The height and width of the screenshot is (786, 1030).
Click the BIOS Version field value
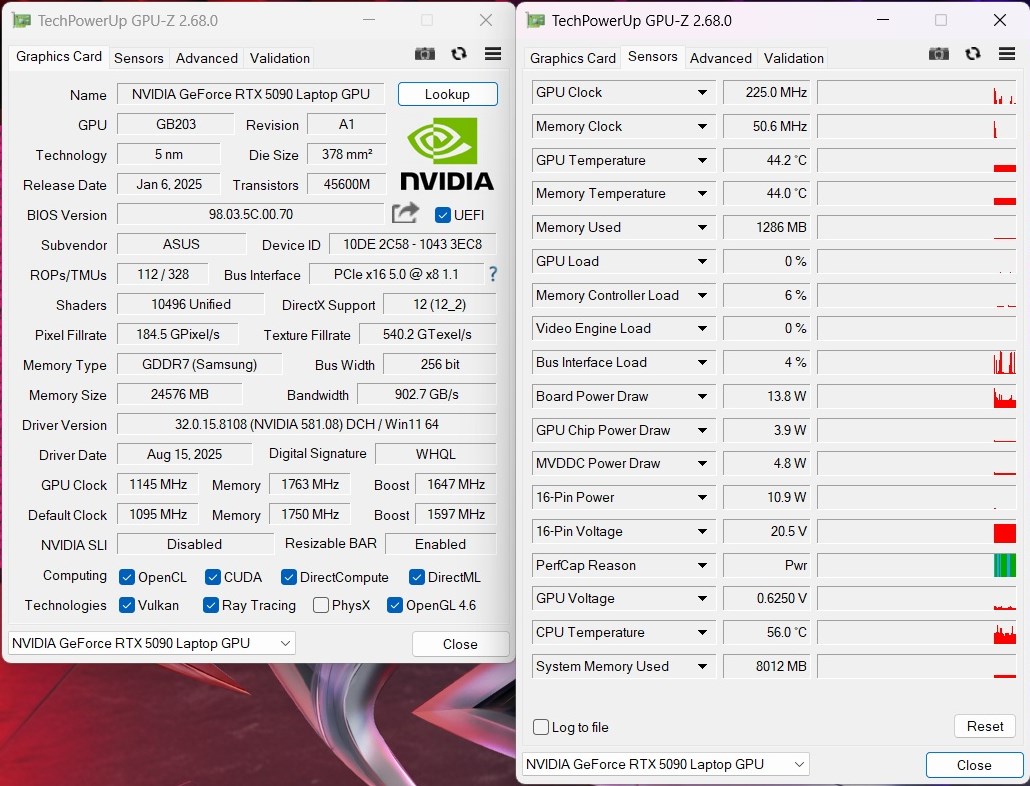(x=251, y=214)
